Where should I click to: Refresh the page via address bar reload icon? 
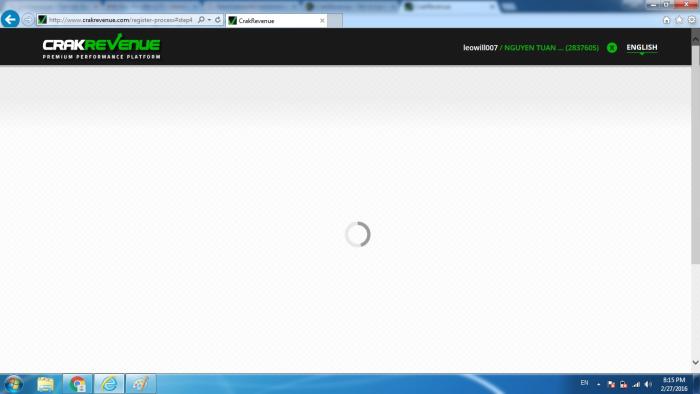pyautogui.click(x=218, y=20)
